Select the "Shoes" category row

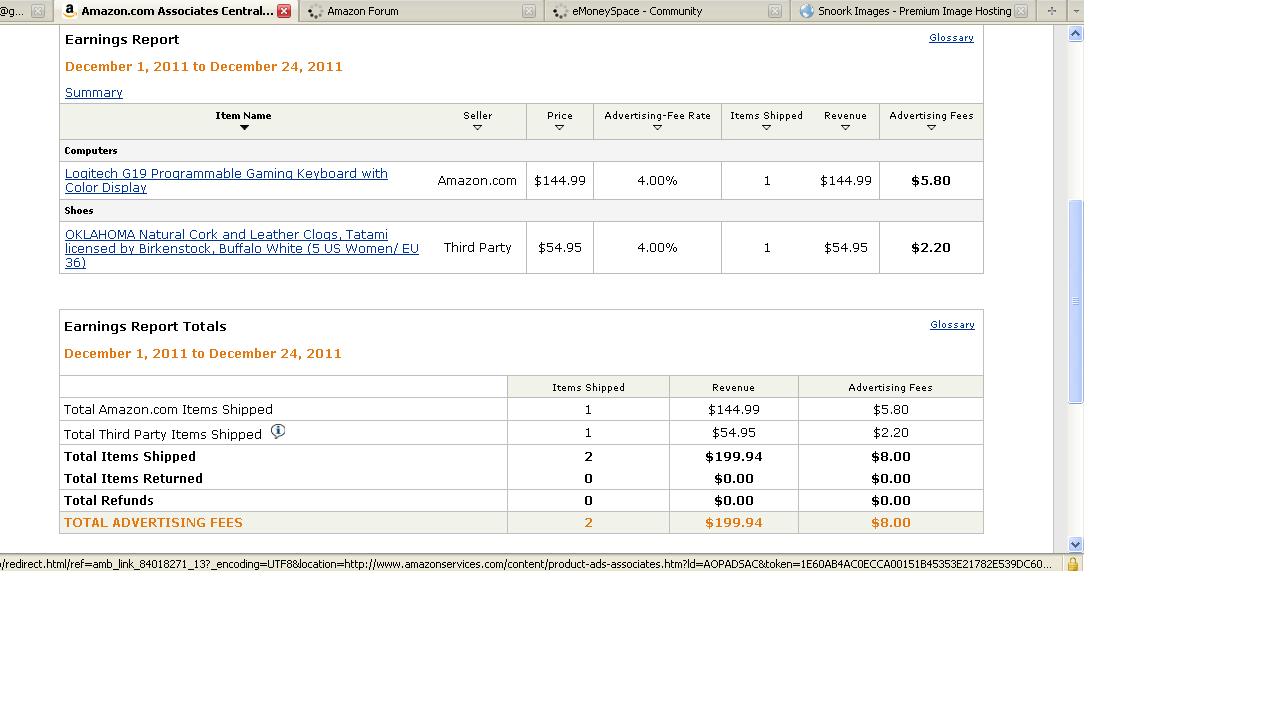pyautogui.click(x=521, y=210)
